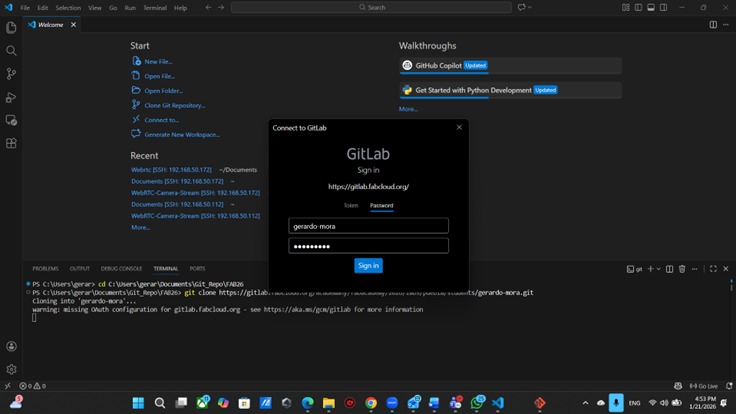Viewport: 736px width, 414px height.
Task: Toggle the secondary side bar
Action: tap(664, 8)
